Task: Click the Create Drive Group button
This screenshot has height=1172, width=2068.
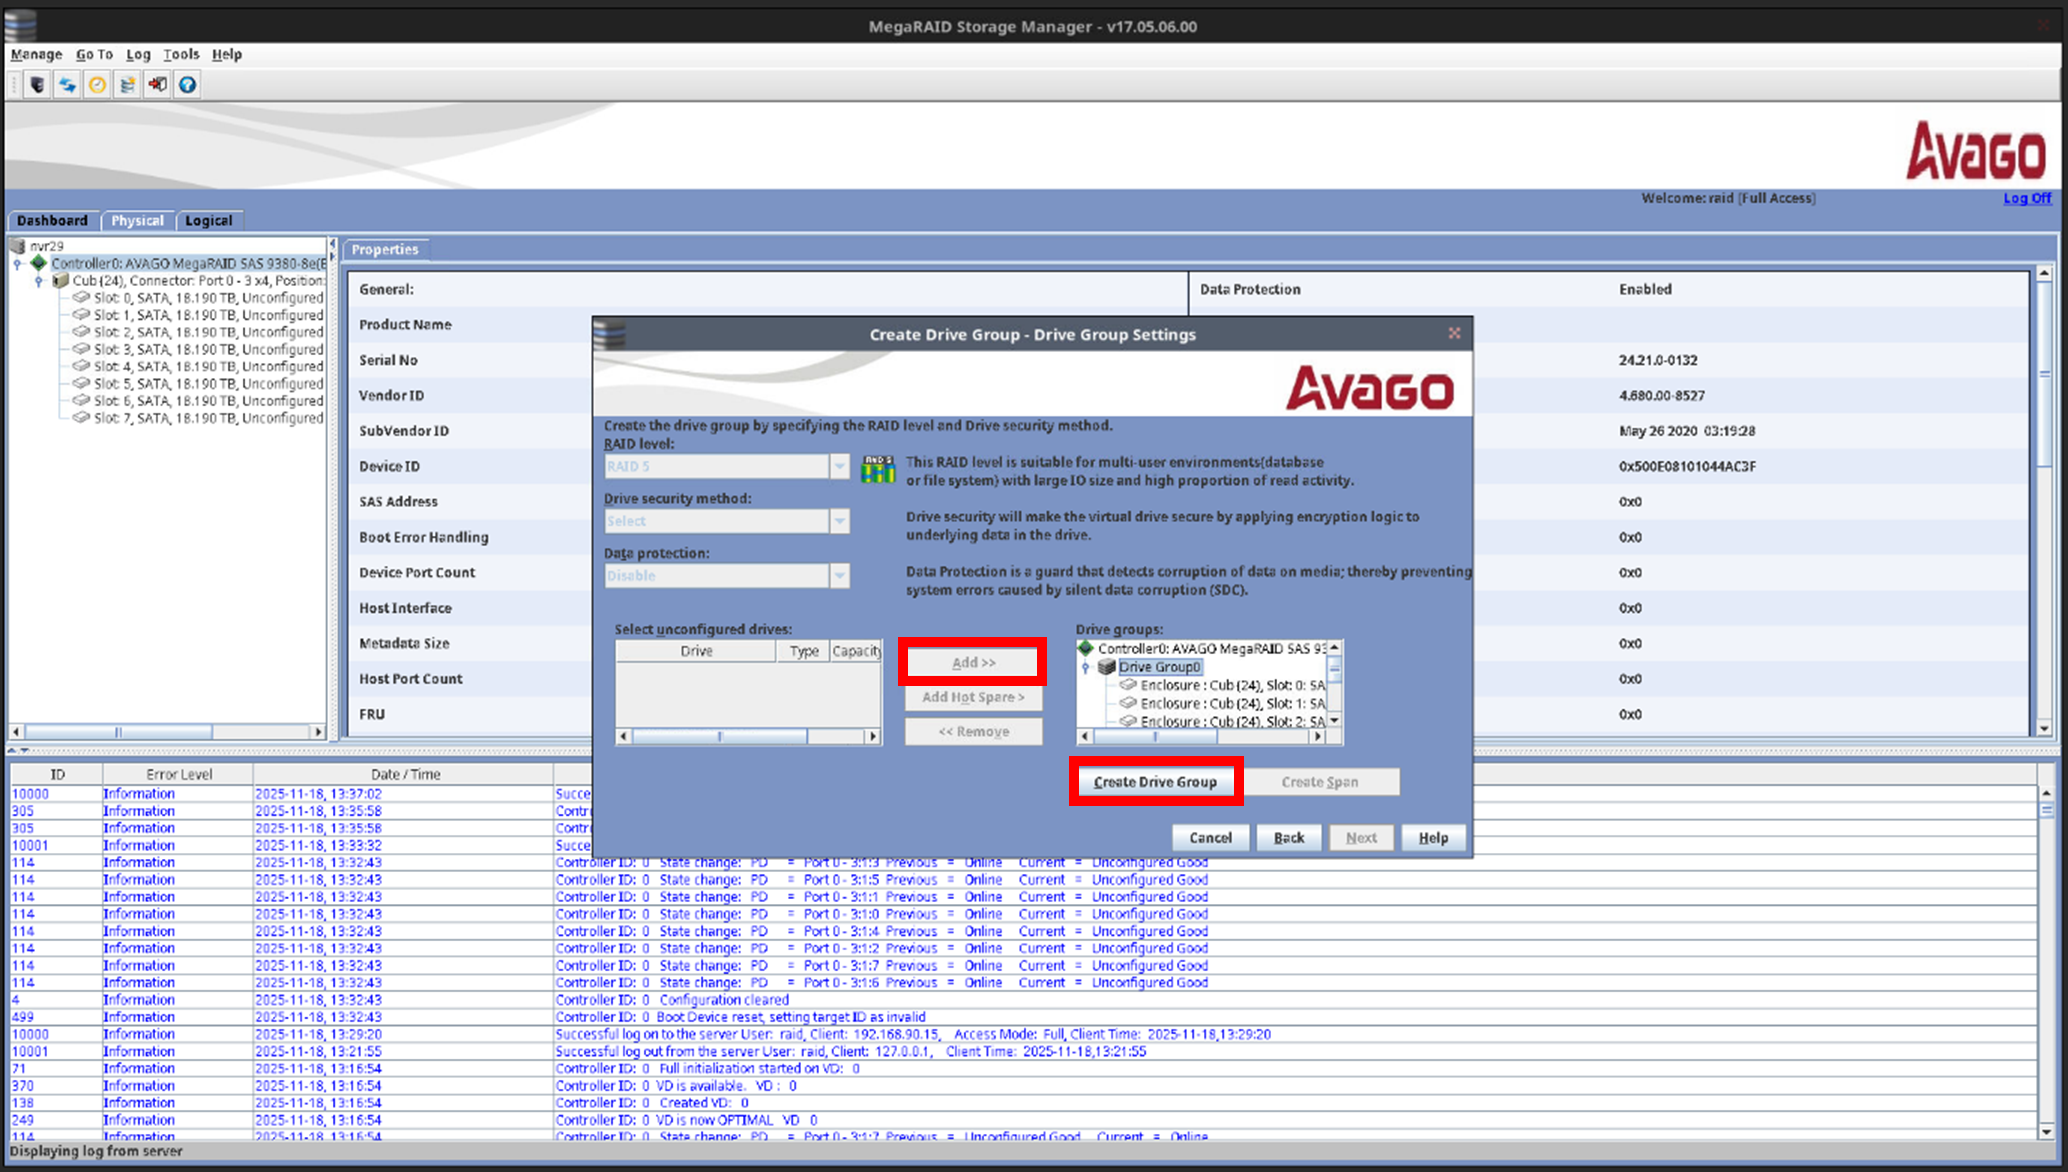Action: pos(1155,782)
